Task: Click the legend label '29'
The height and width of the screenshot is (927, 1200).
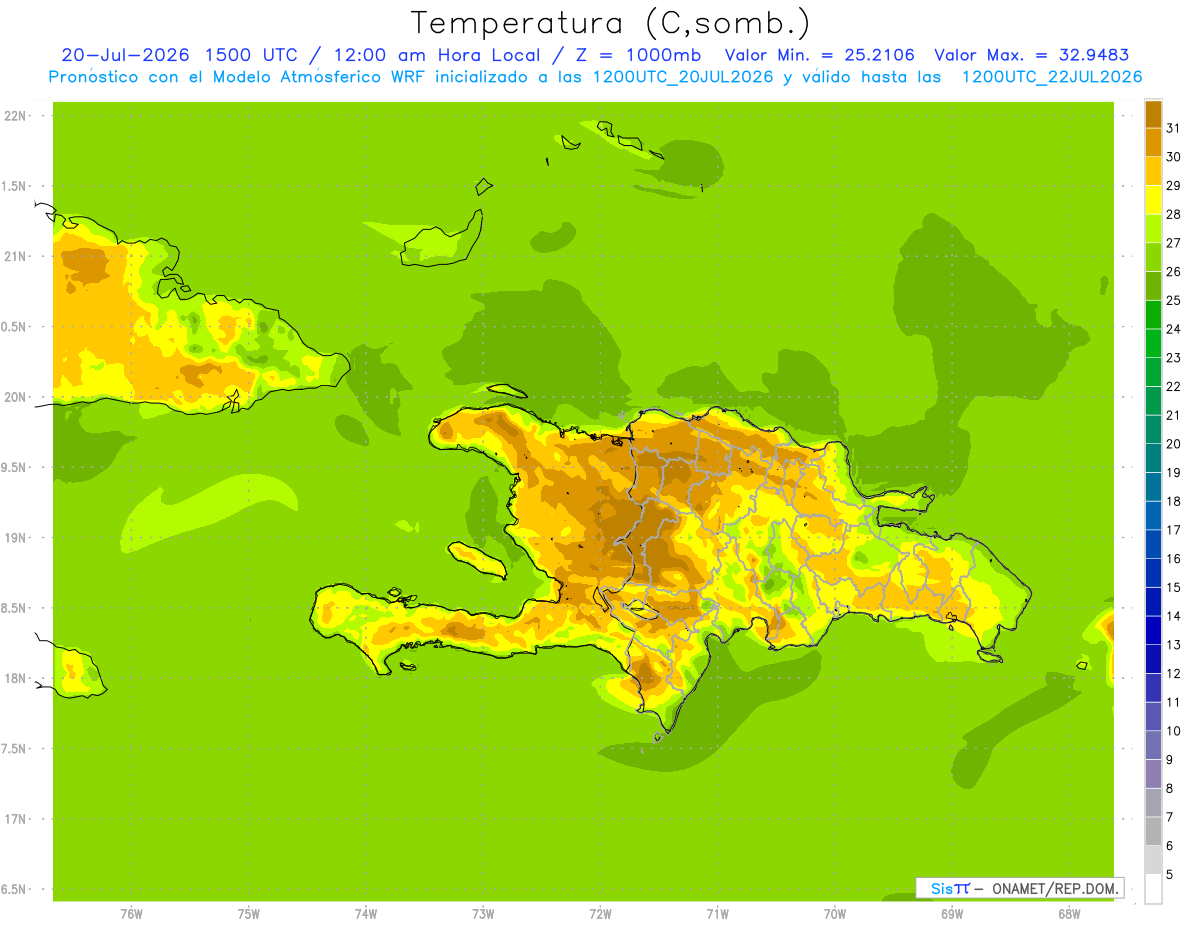Action: 1173,185
